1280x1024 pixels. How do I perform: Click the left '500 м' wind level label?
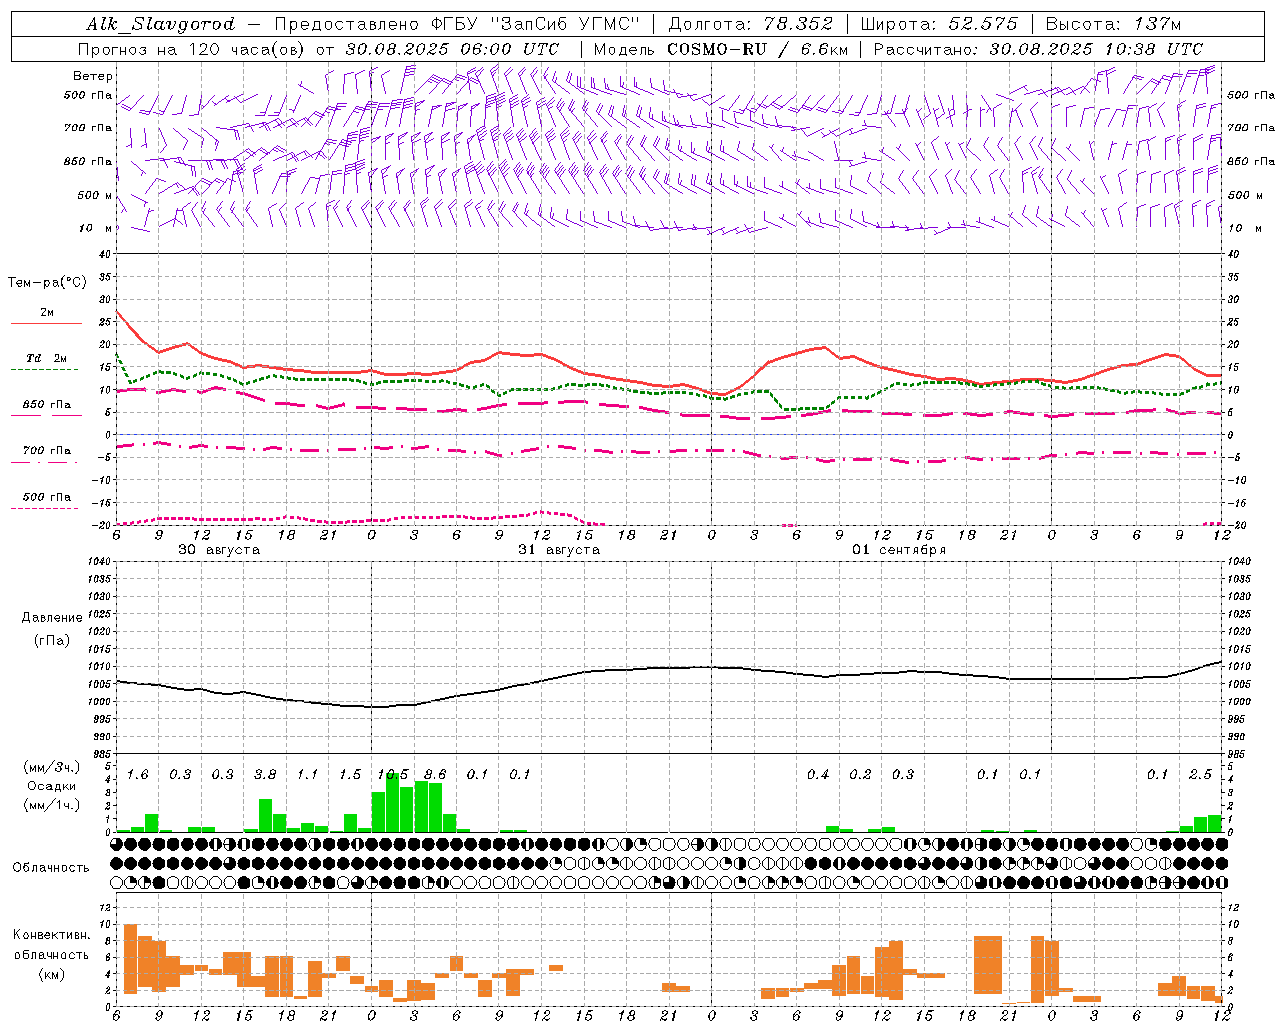95,195
